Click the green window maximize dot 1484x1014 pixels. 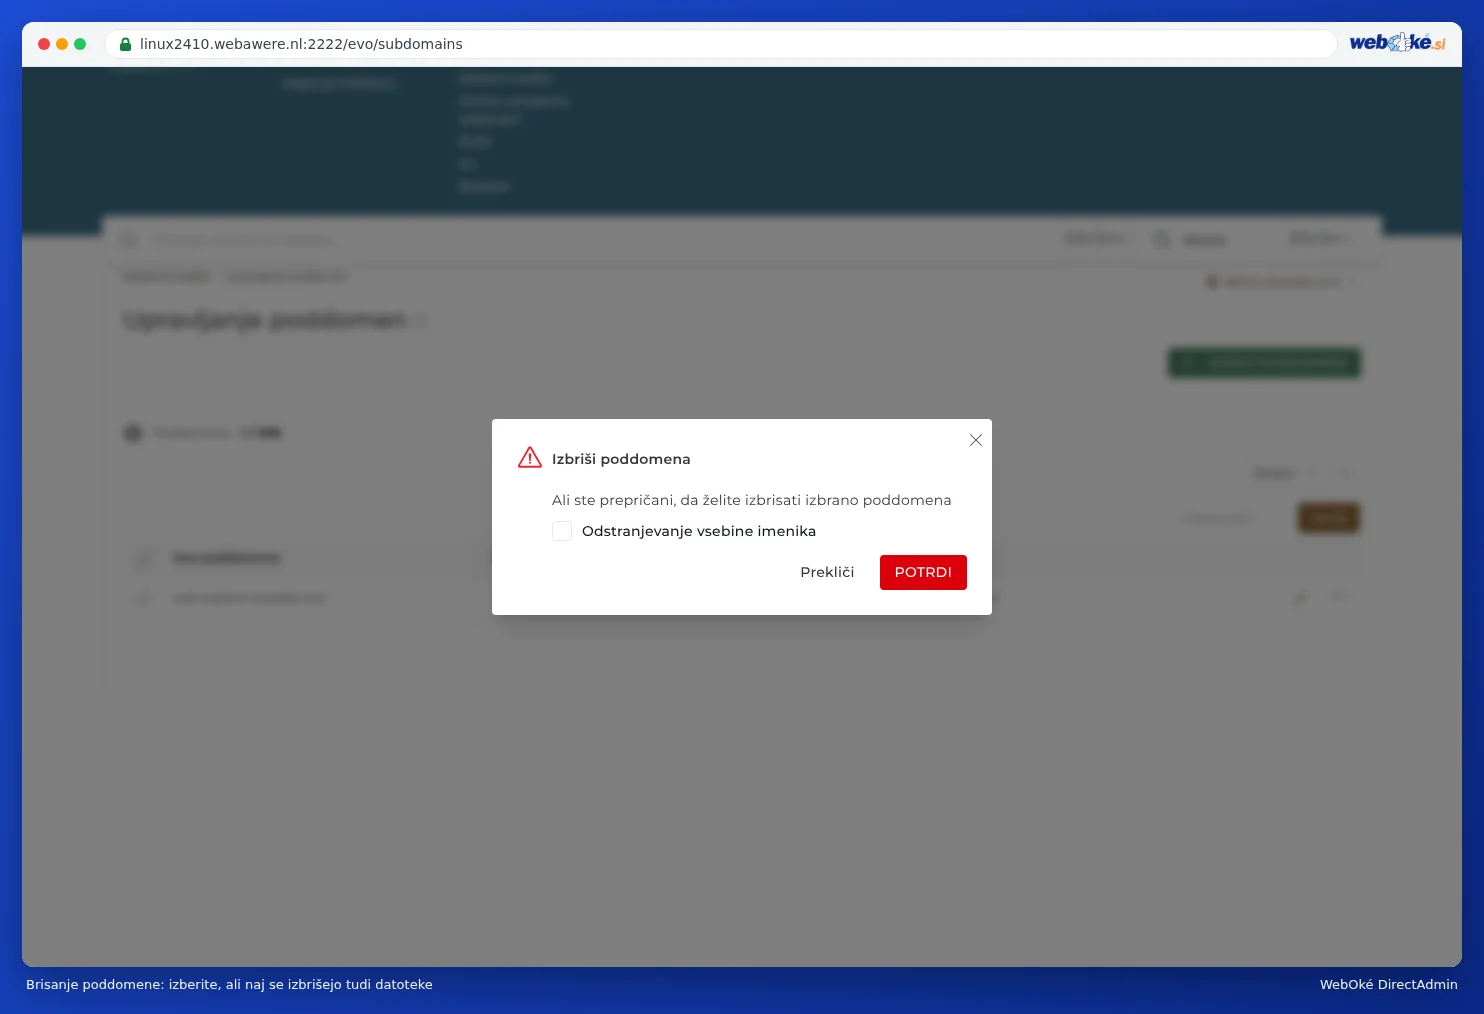(x=80, y=44)
